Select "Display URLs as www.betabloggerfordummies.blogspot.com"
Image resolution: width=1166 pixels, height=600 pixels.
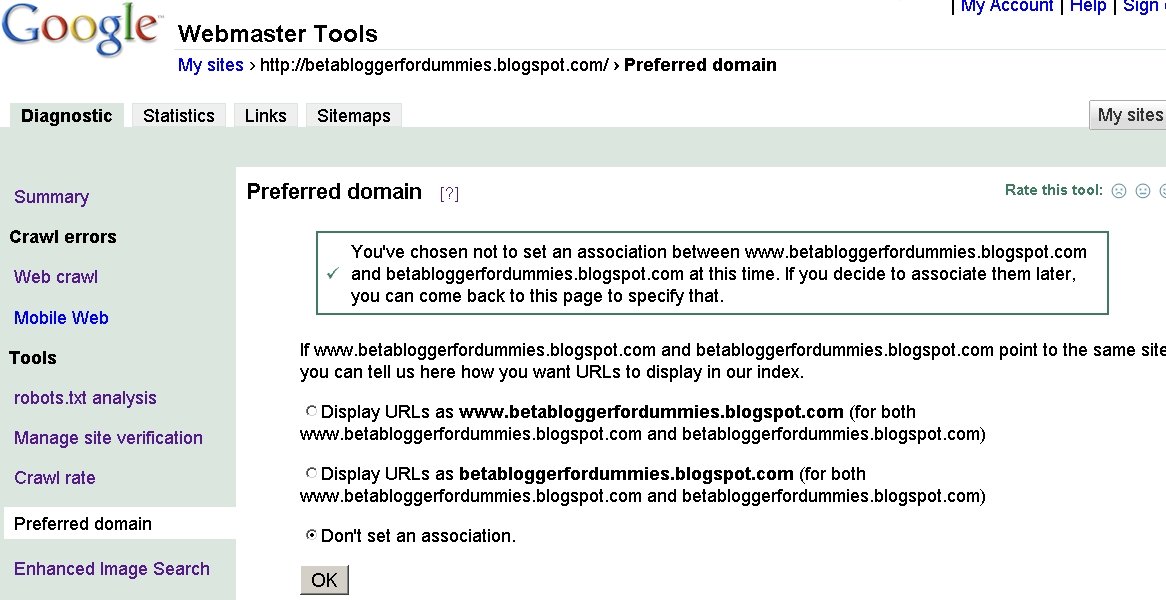click(x=311, y=410)
